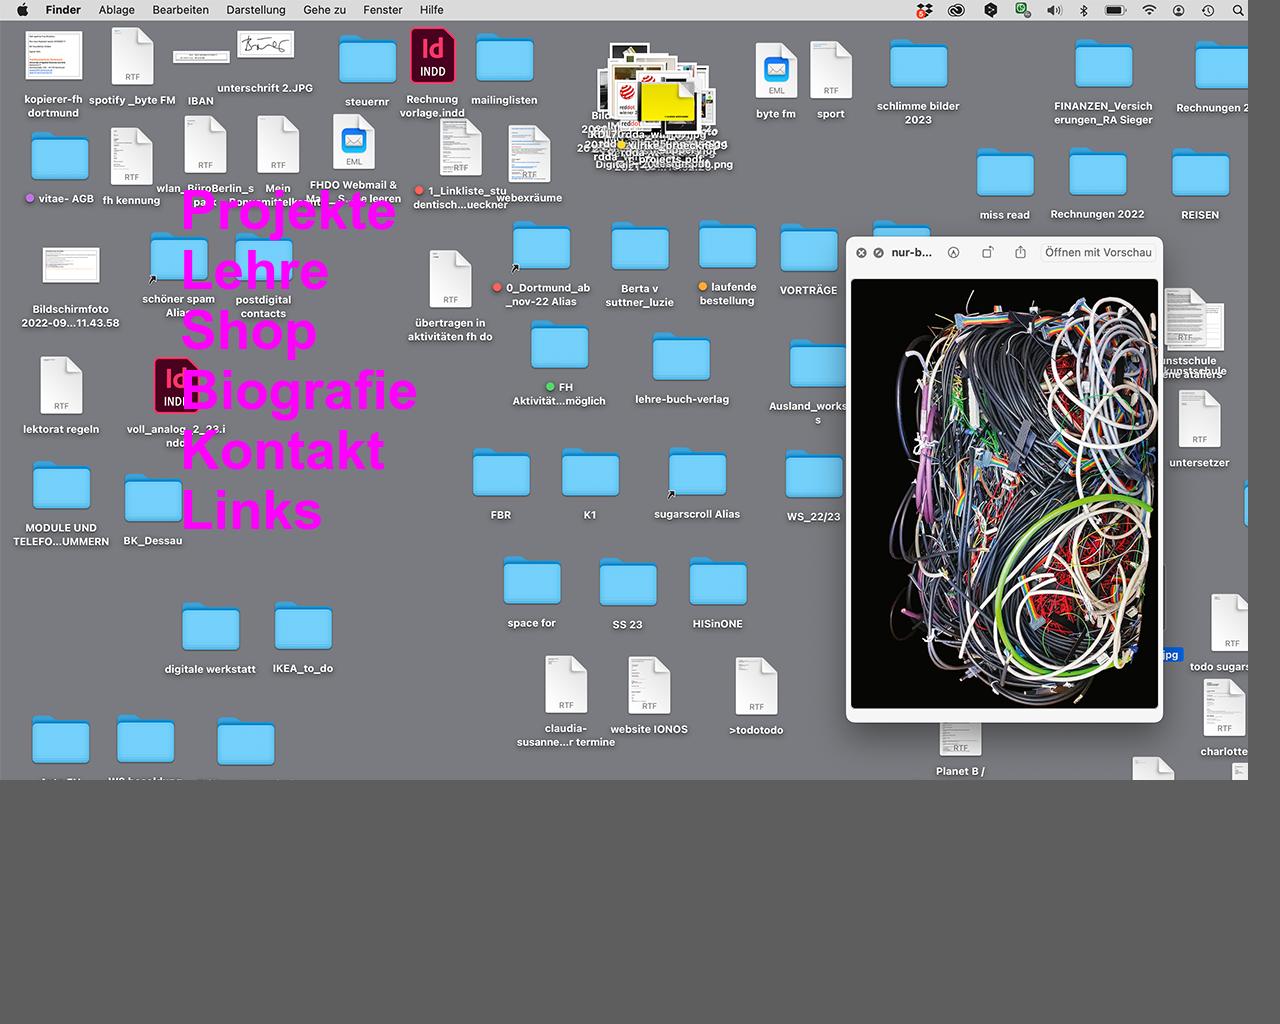Image resolution: width=1280 pixels, height=1024 pixels.
Task: Open the Wi-Fi status menu
Action: 1149,10
